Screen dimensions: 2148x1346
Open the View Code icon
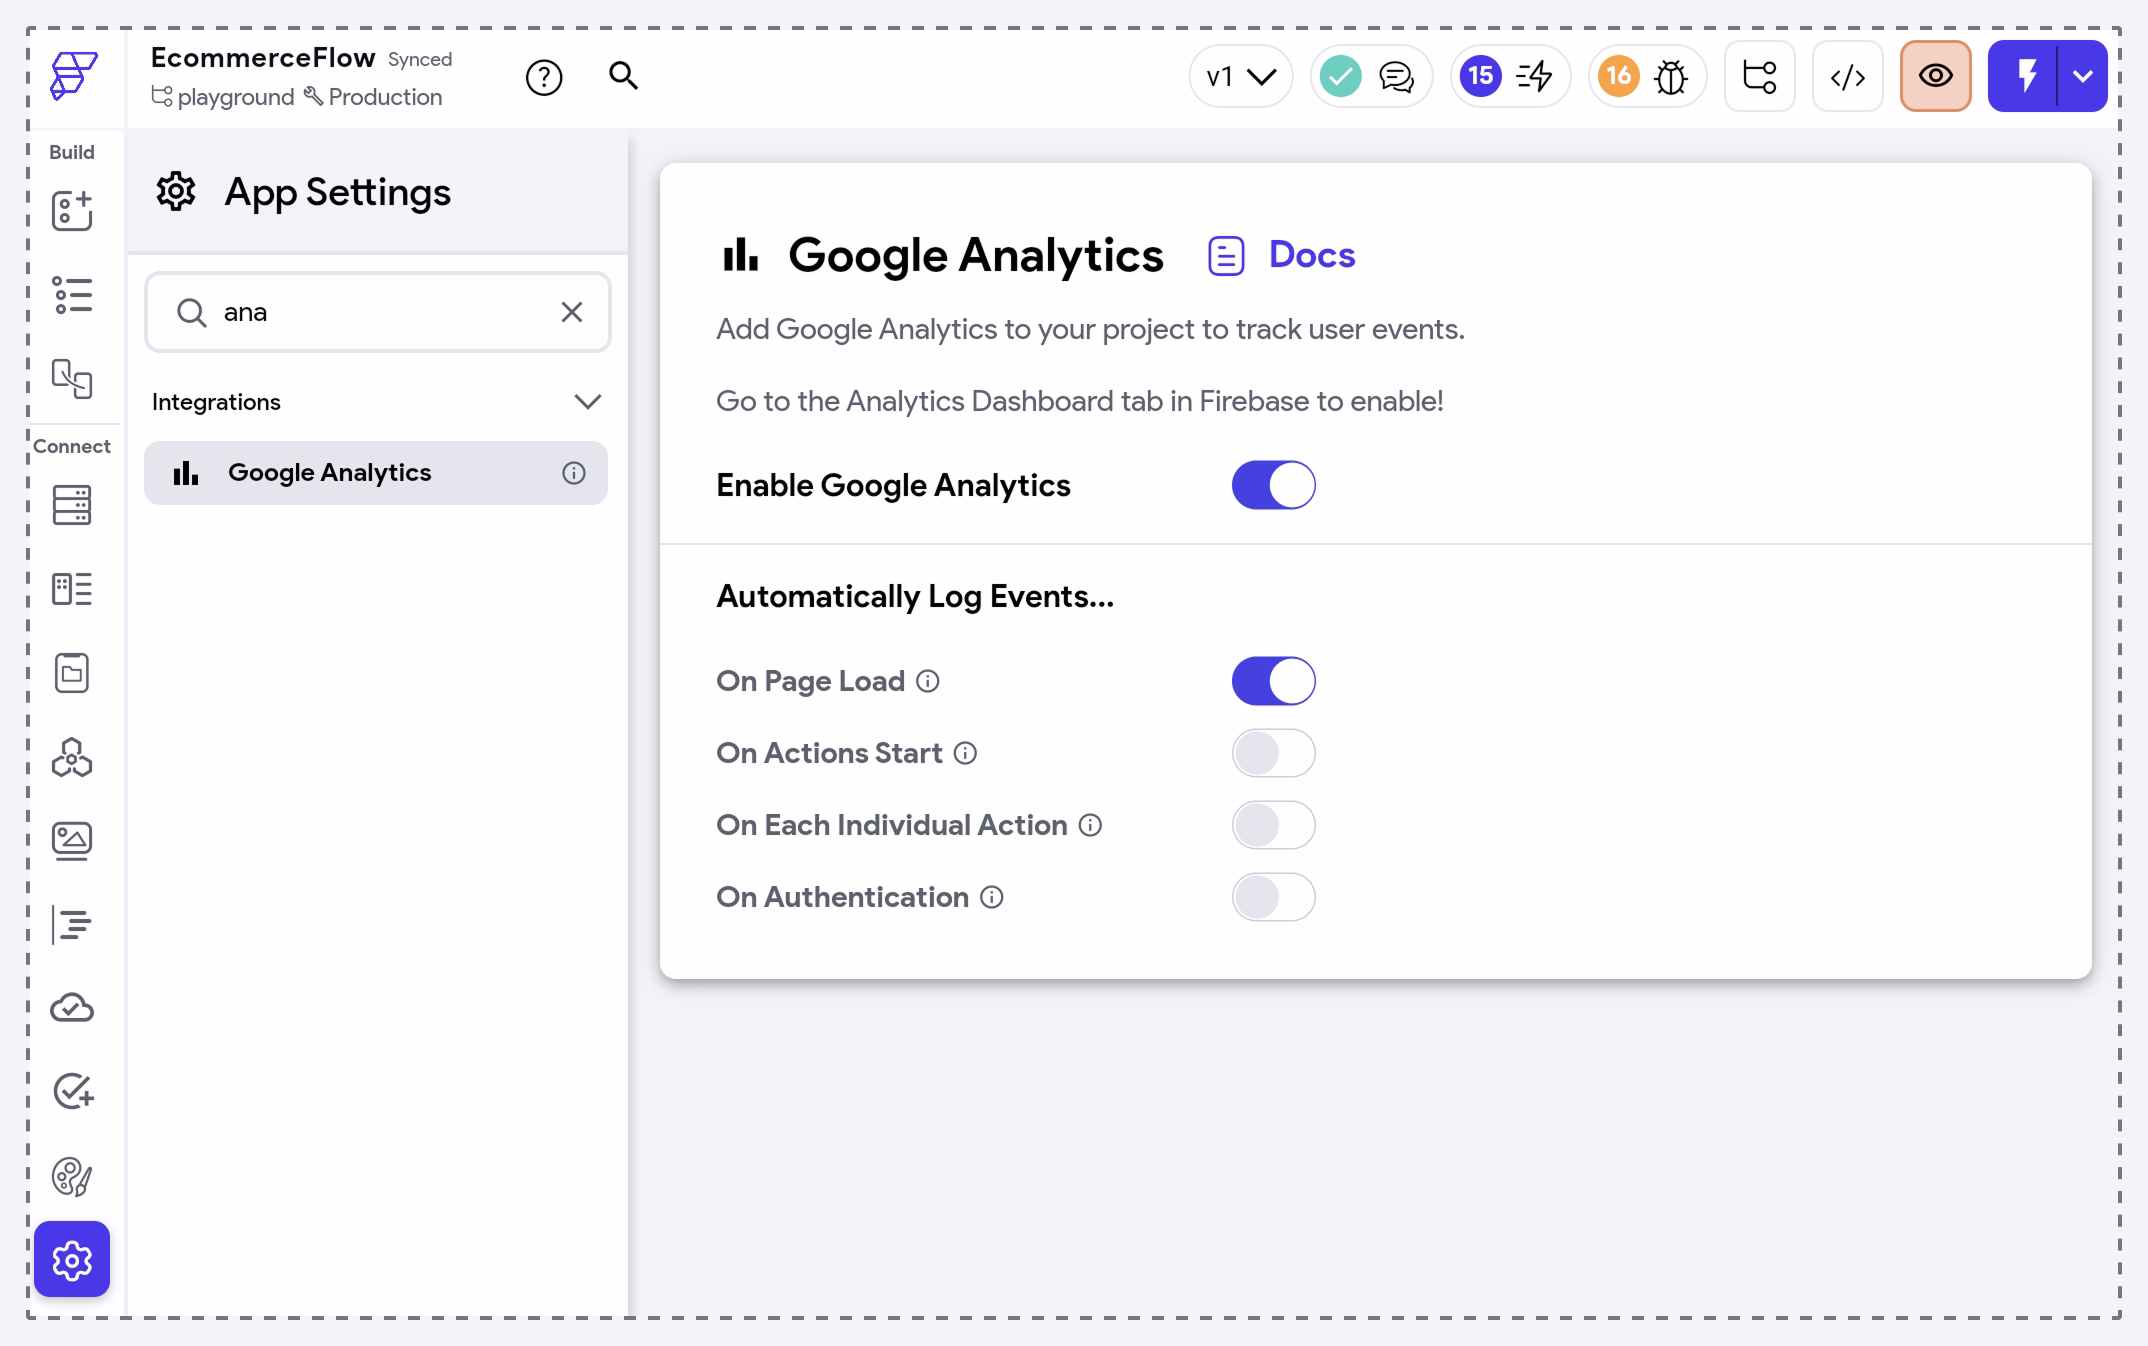(x=1848, y=76)
